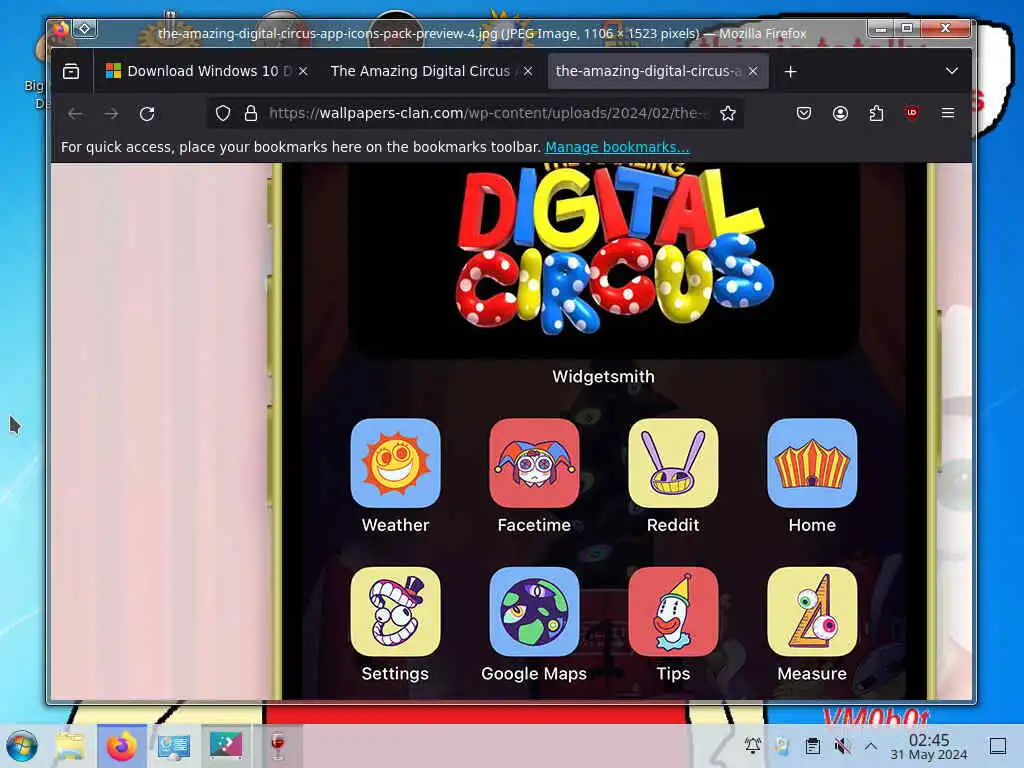Open Firefox application hamburger menu
Screen dimensions: 1024x768
coord(948,113)
